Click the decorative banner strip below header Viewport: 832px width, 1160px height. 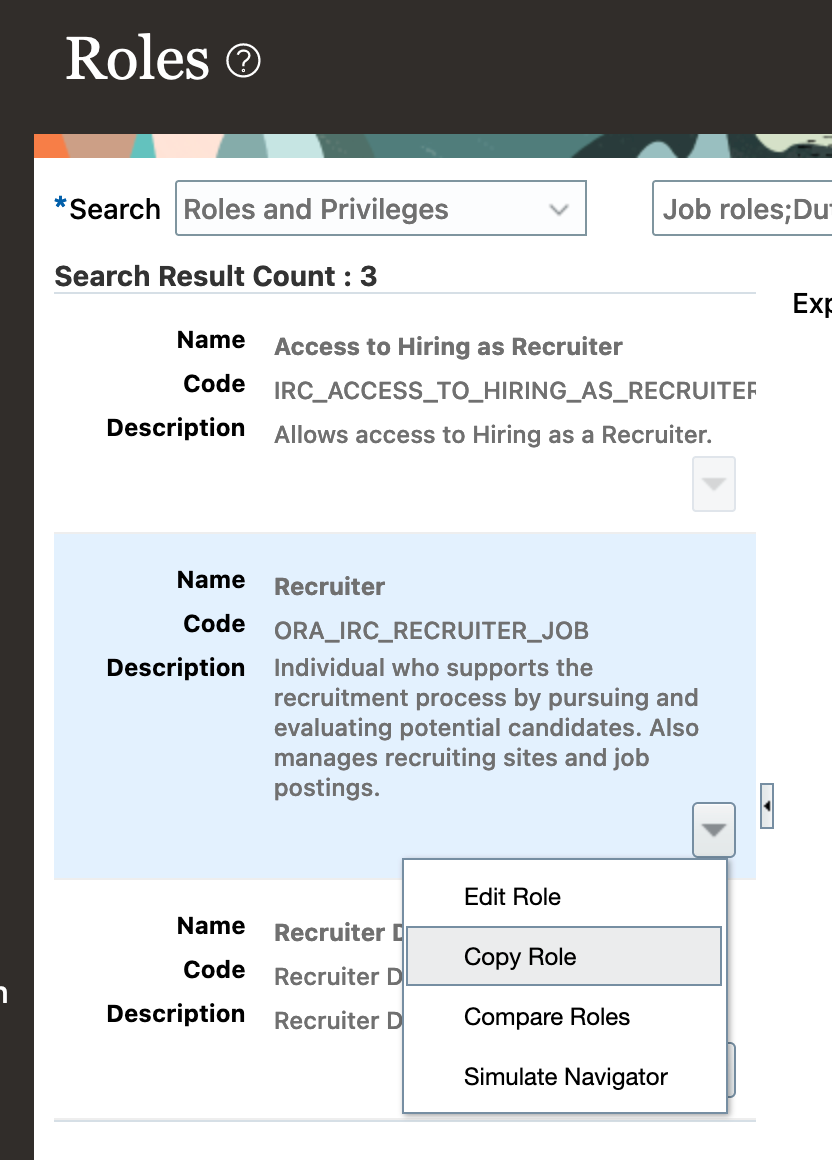click(x=433, y=146)
